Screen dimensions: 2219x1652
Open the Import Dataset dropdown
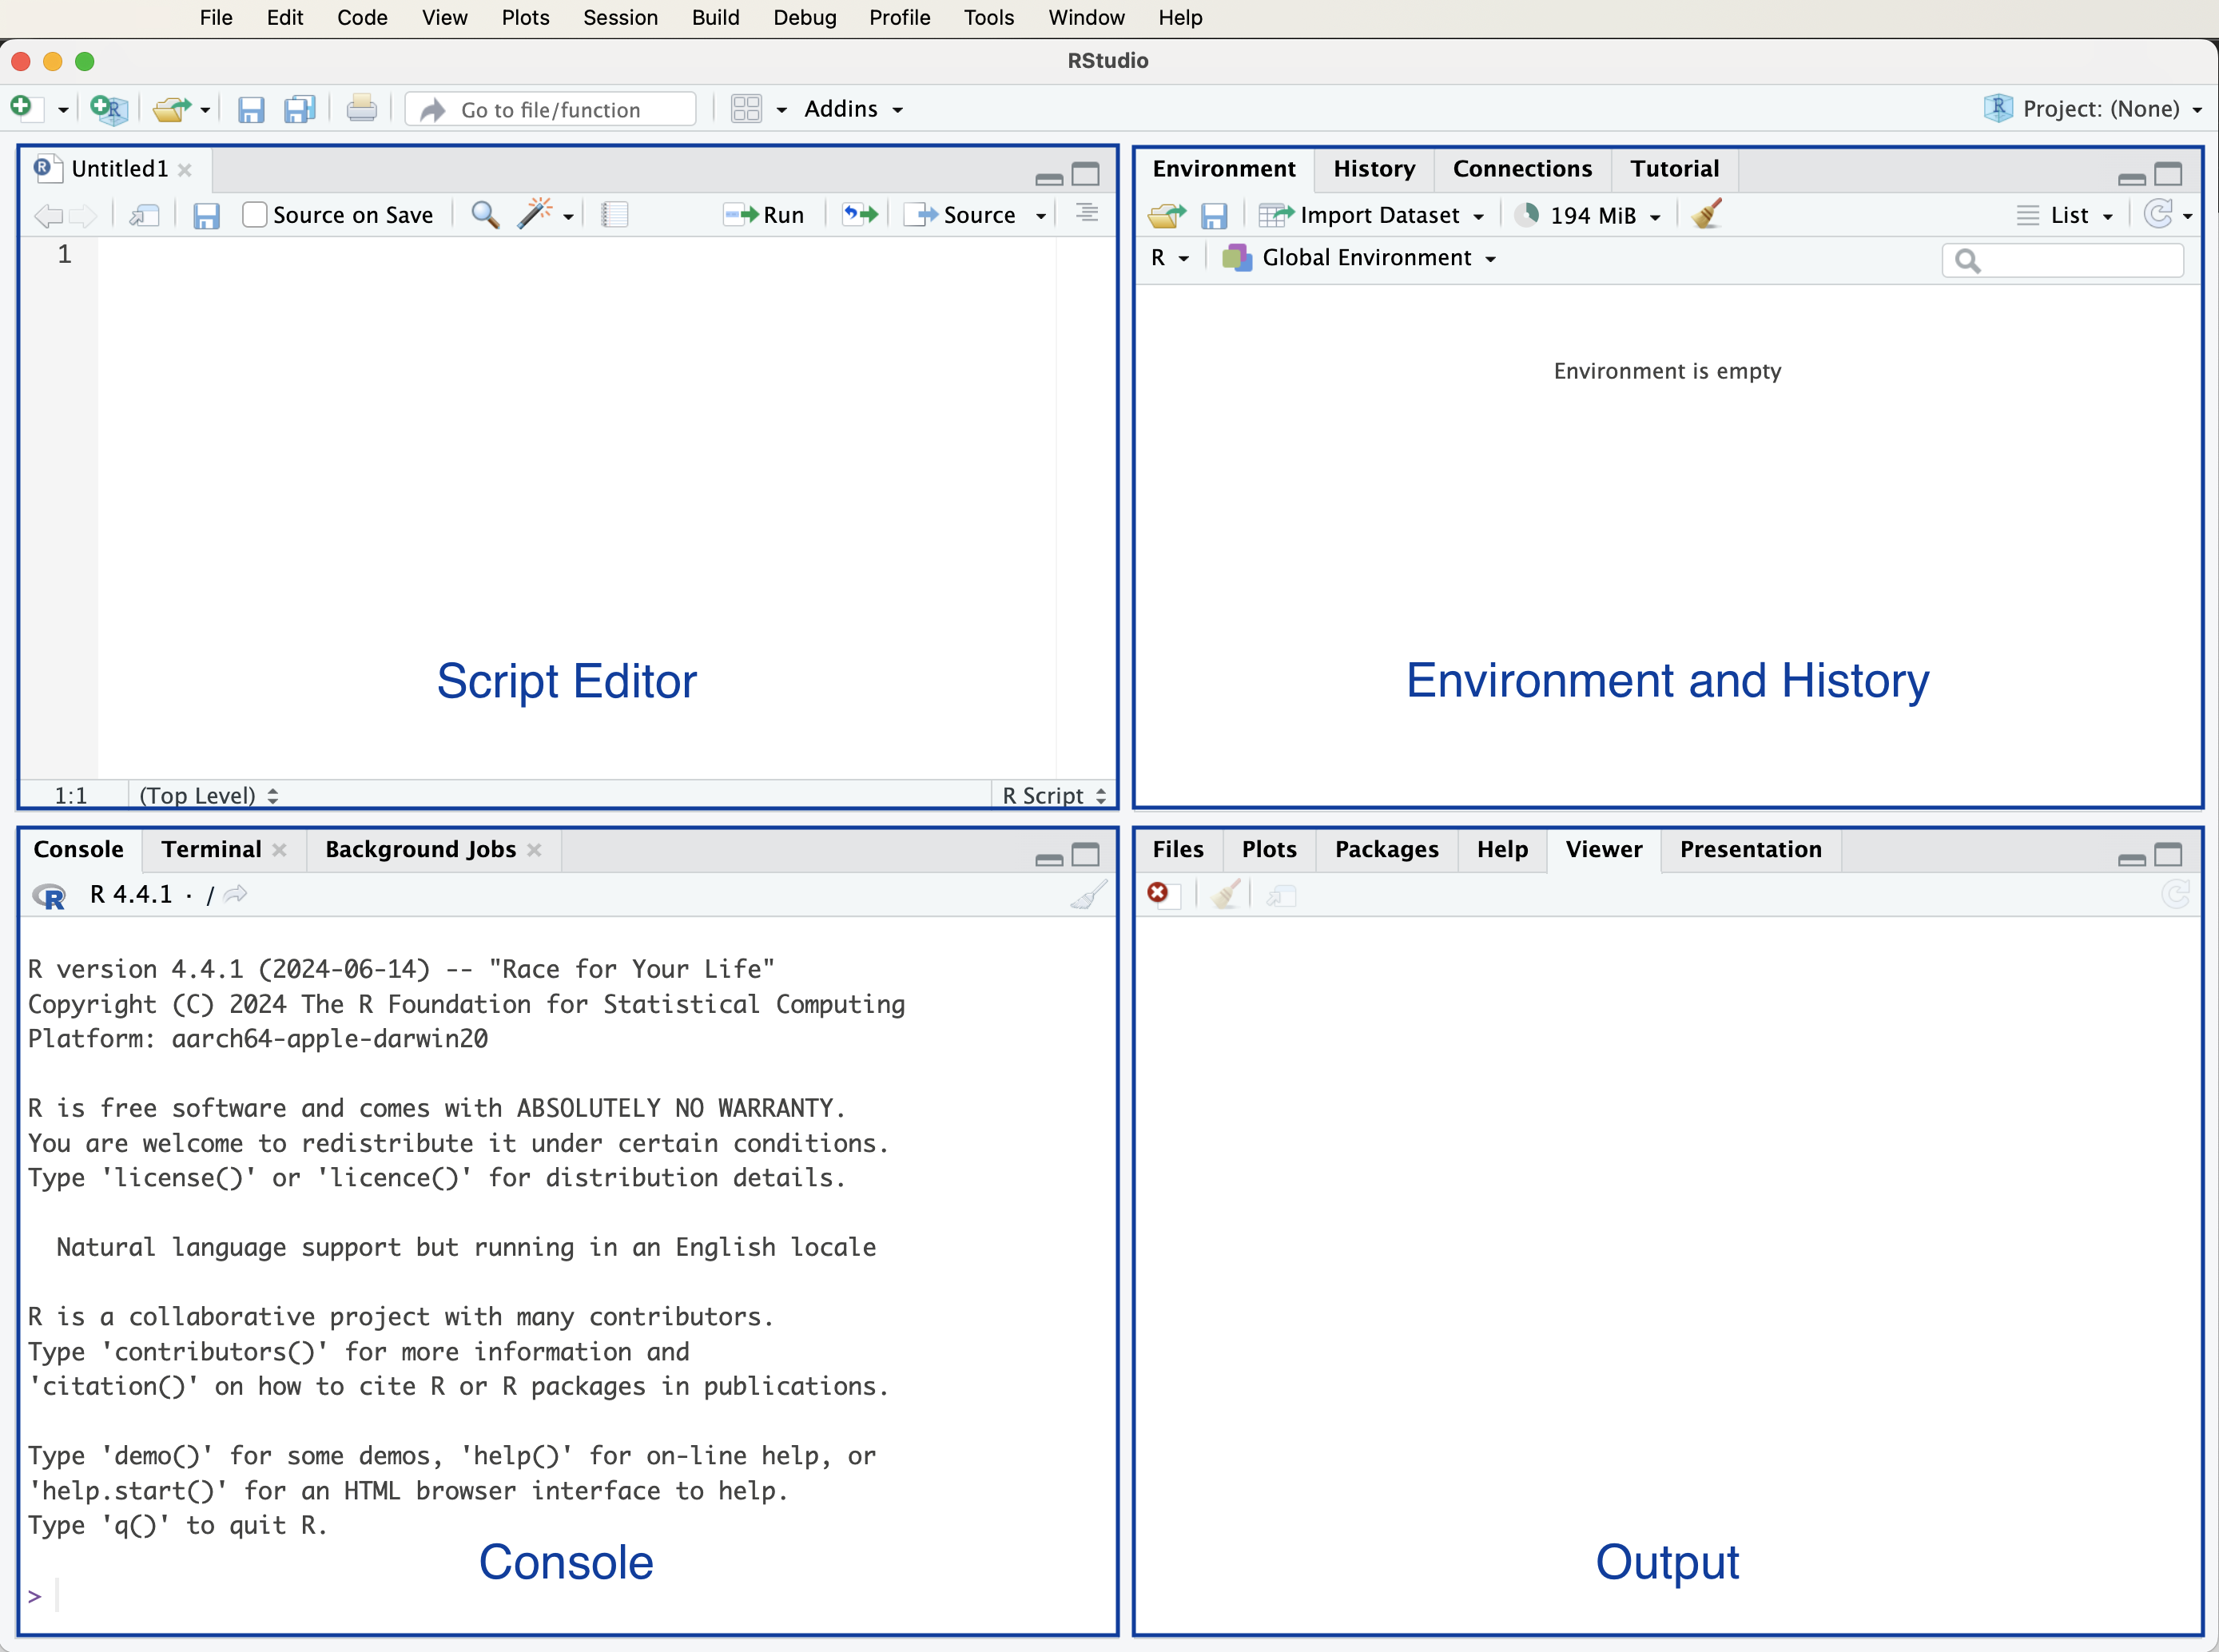tap(1372, 215)
